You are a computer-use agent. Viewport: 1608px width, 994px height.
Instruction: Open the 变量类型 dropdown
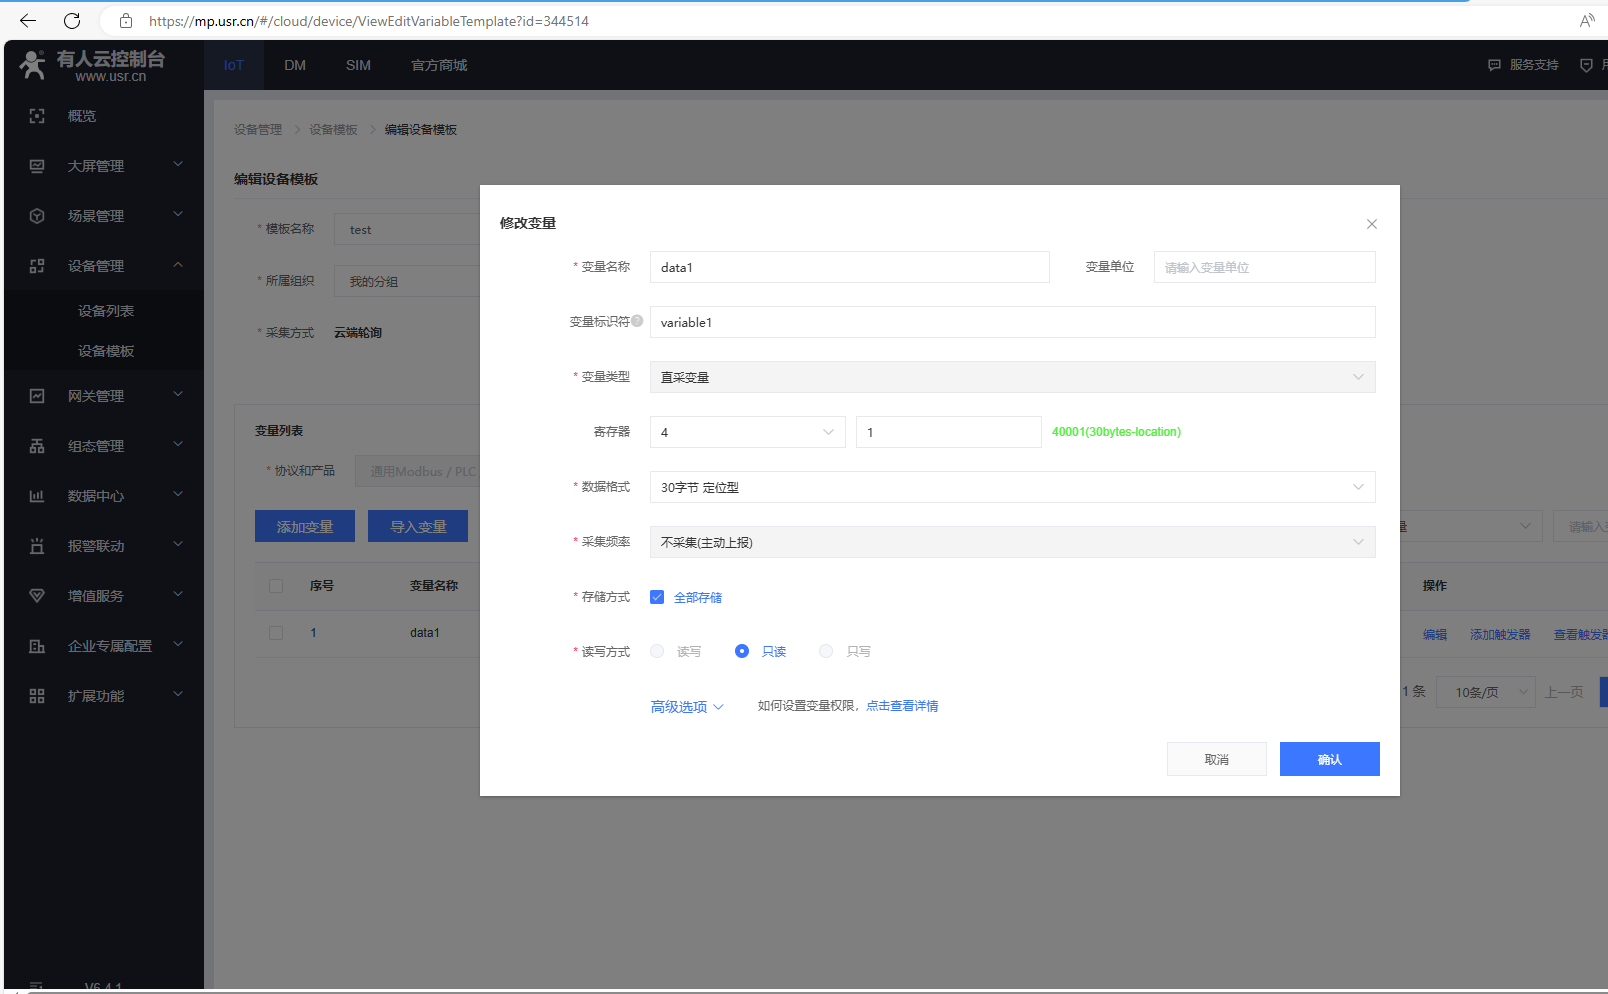pos(1012,377)
